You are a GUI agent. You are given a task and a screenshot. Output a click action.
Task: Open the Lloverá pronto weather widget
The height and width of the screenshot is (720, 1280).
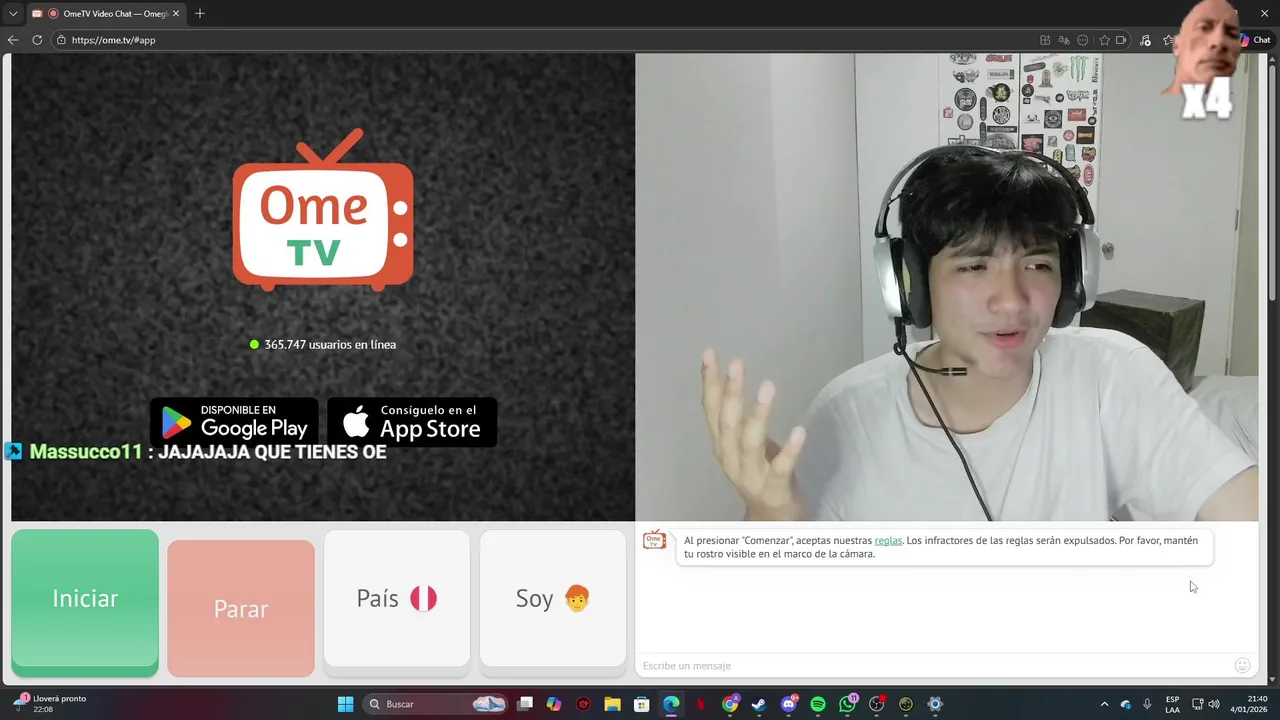pyautogui.click(x=50, y=704)
